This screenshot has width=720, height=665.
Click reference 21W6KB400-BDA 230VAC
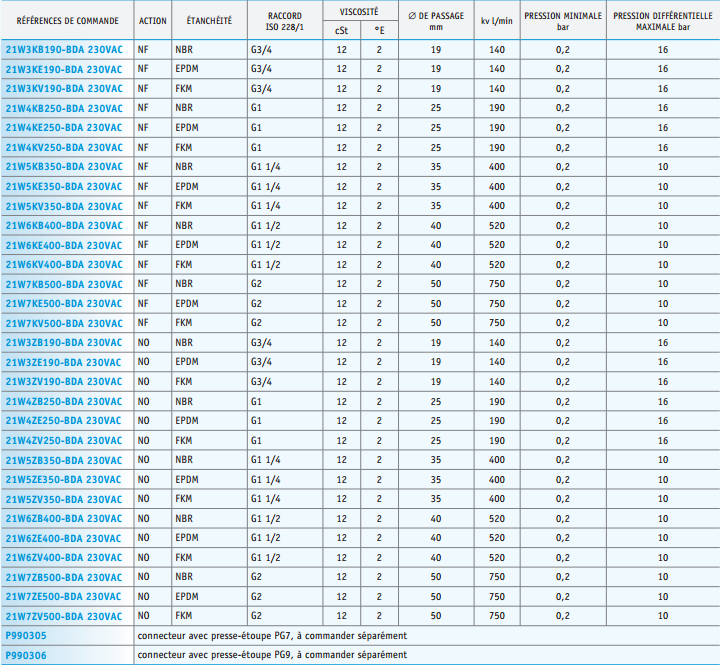pos(64,225)
